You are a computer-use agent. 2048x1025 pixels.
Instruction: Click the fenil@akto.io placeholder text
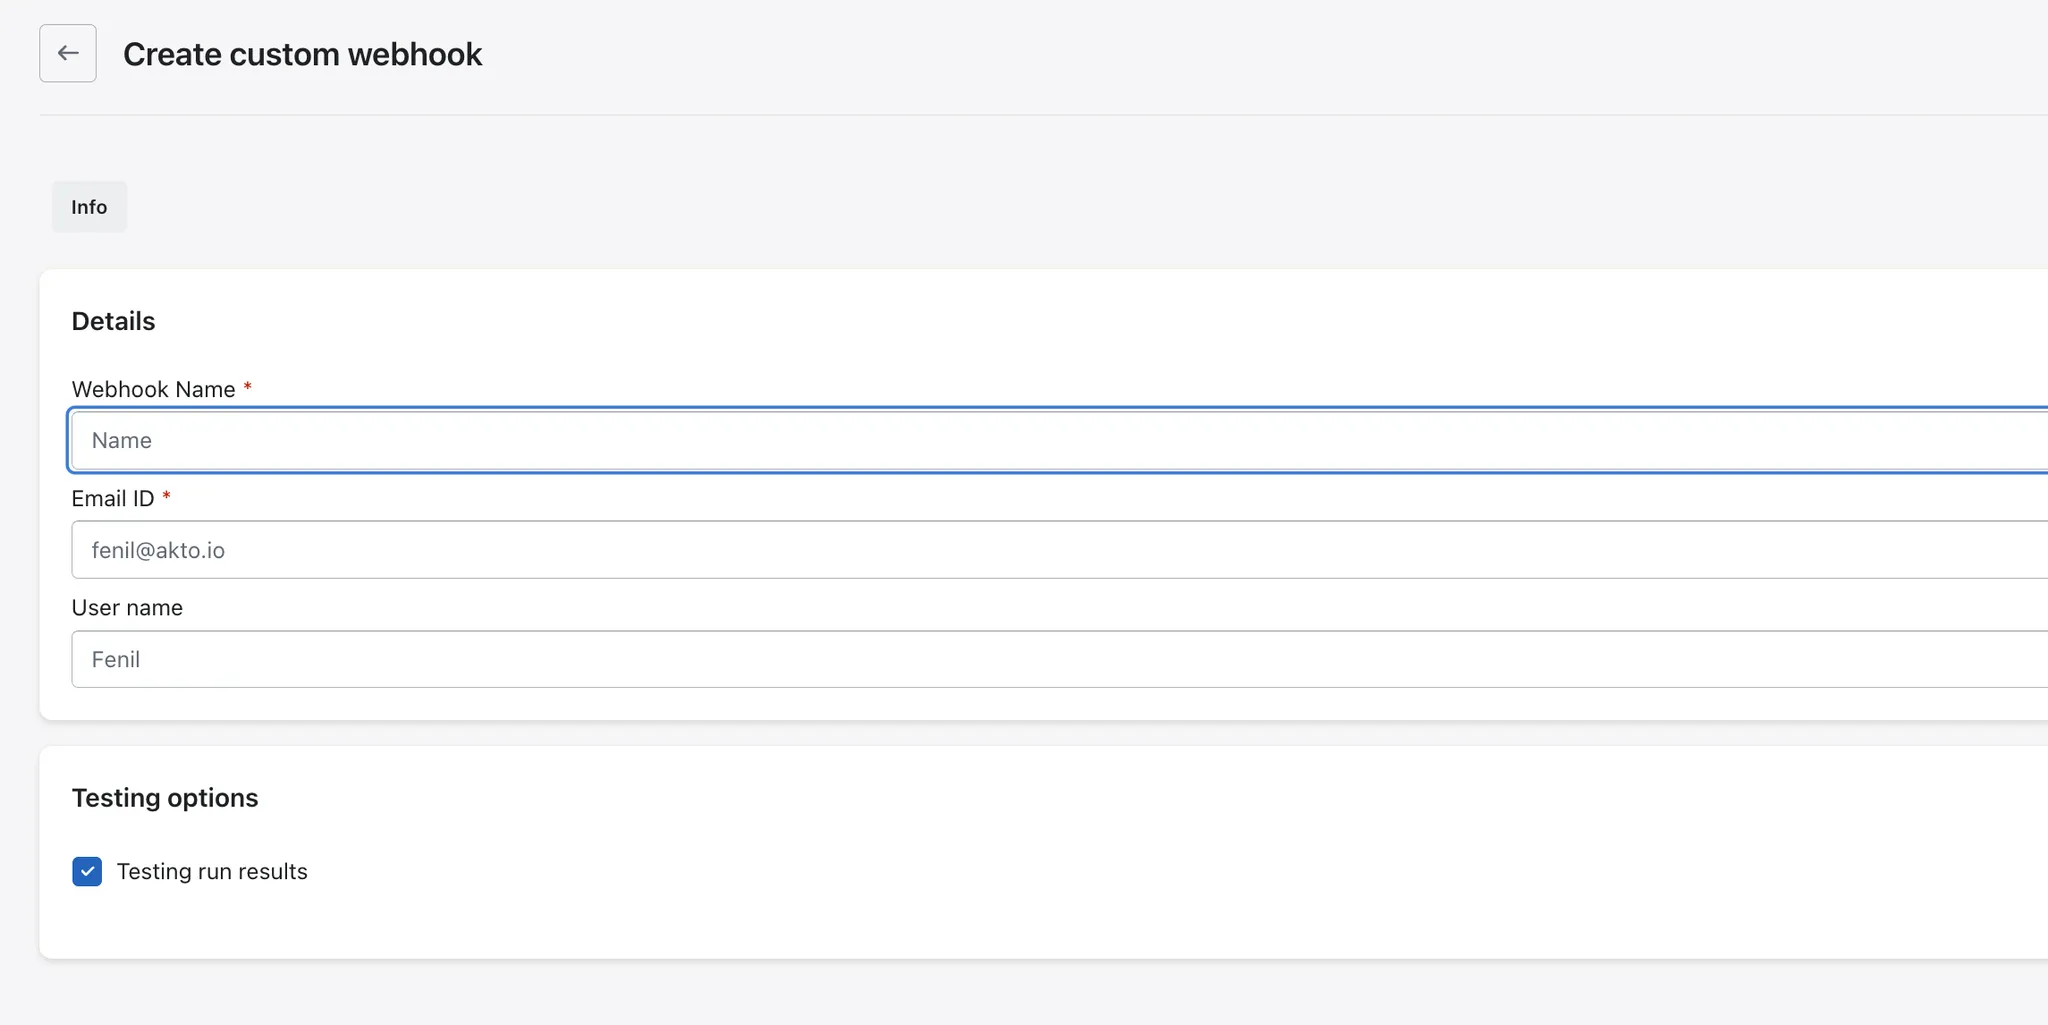tap(158, 551)
